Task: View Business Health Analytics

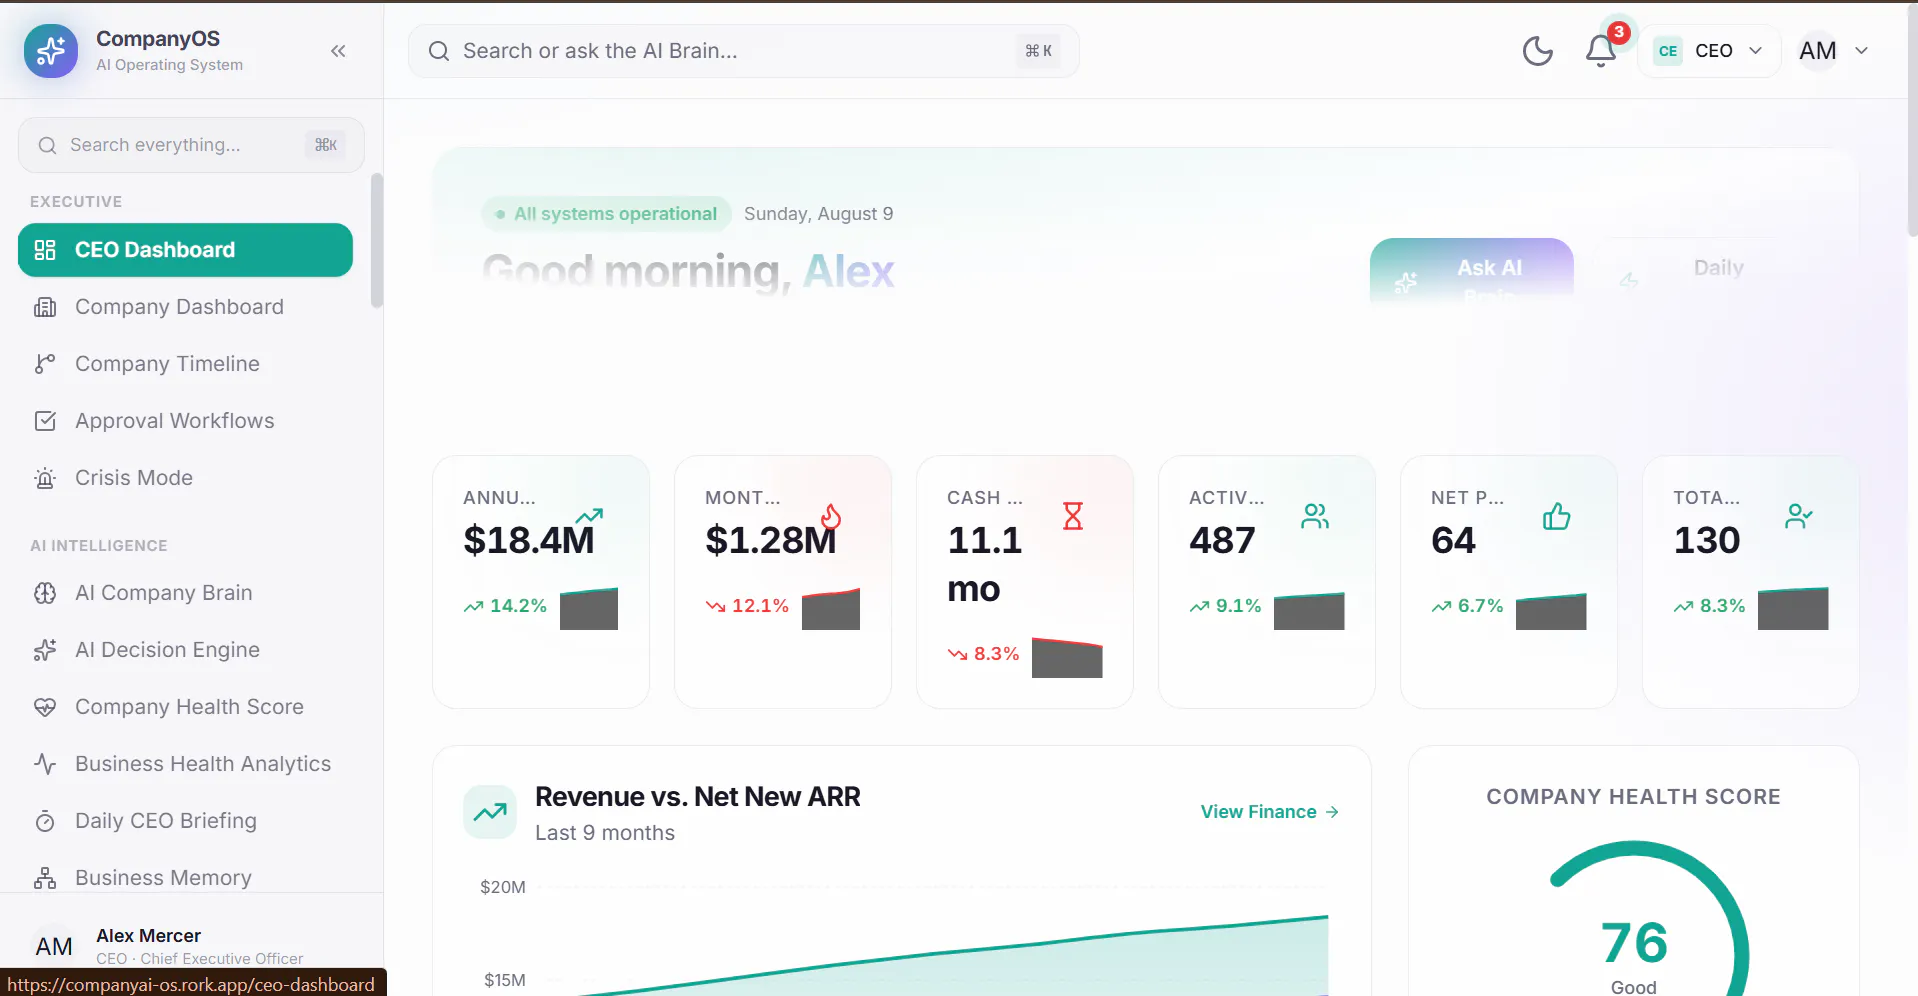Action: click(185, 764)
